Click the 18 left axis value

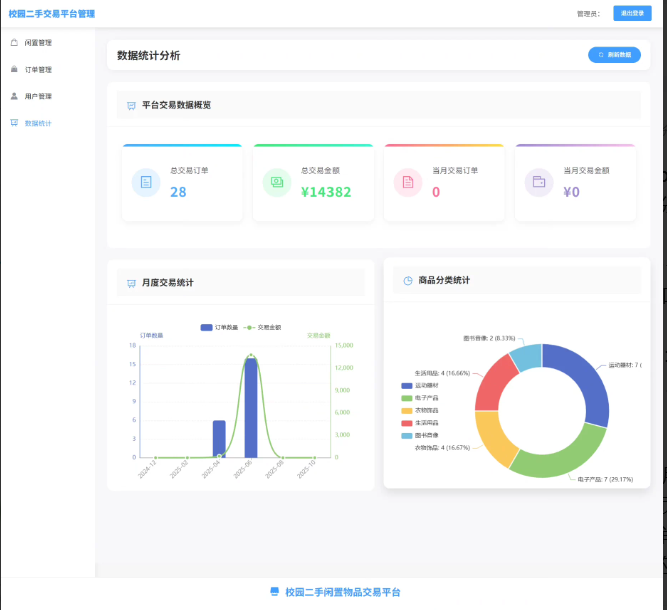[x=133, y=345]
